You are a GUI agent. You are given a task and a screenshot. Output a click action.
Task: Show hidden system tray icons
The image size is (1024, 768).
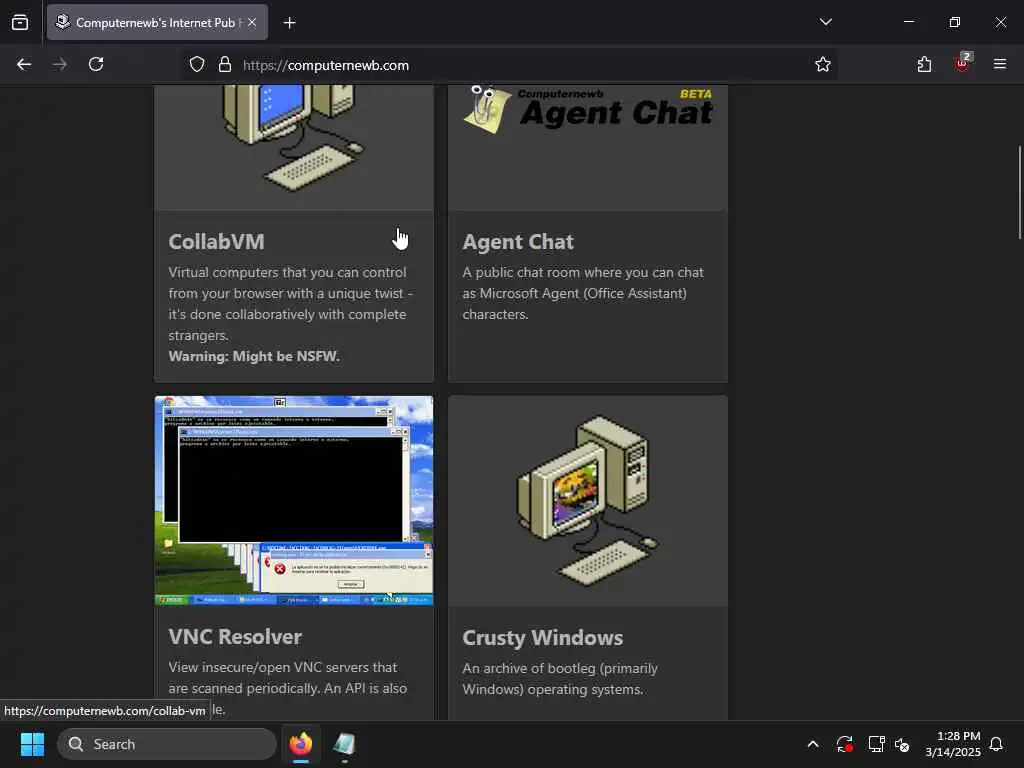[813, 744]
